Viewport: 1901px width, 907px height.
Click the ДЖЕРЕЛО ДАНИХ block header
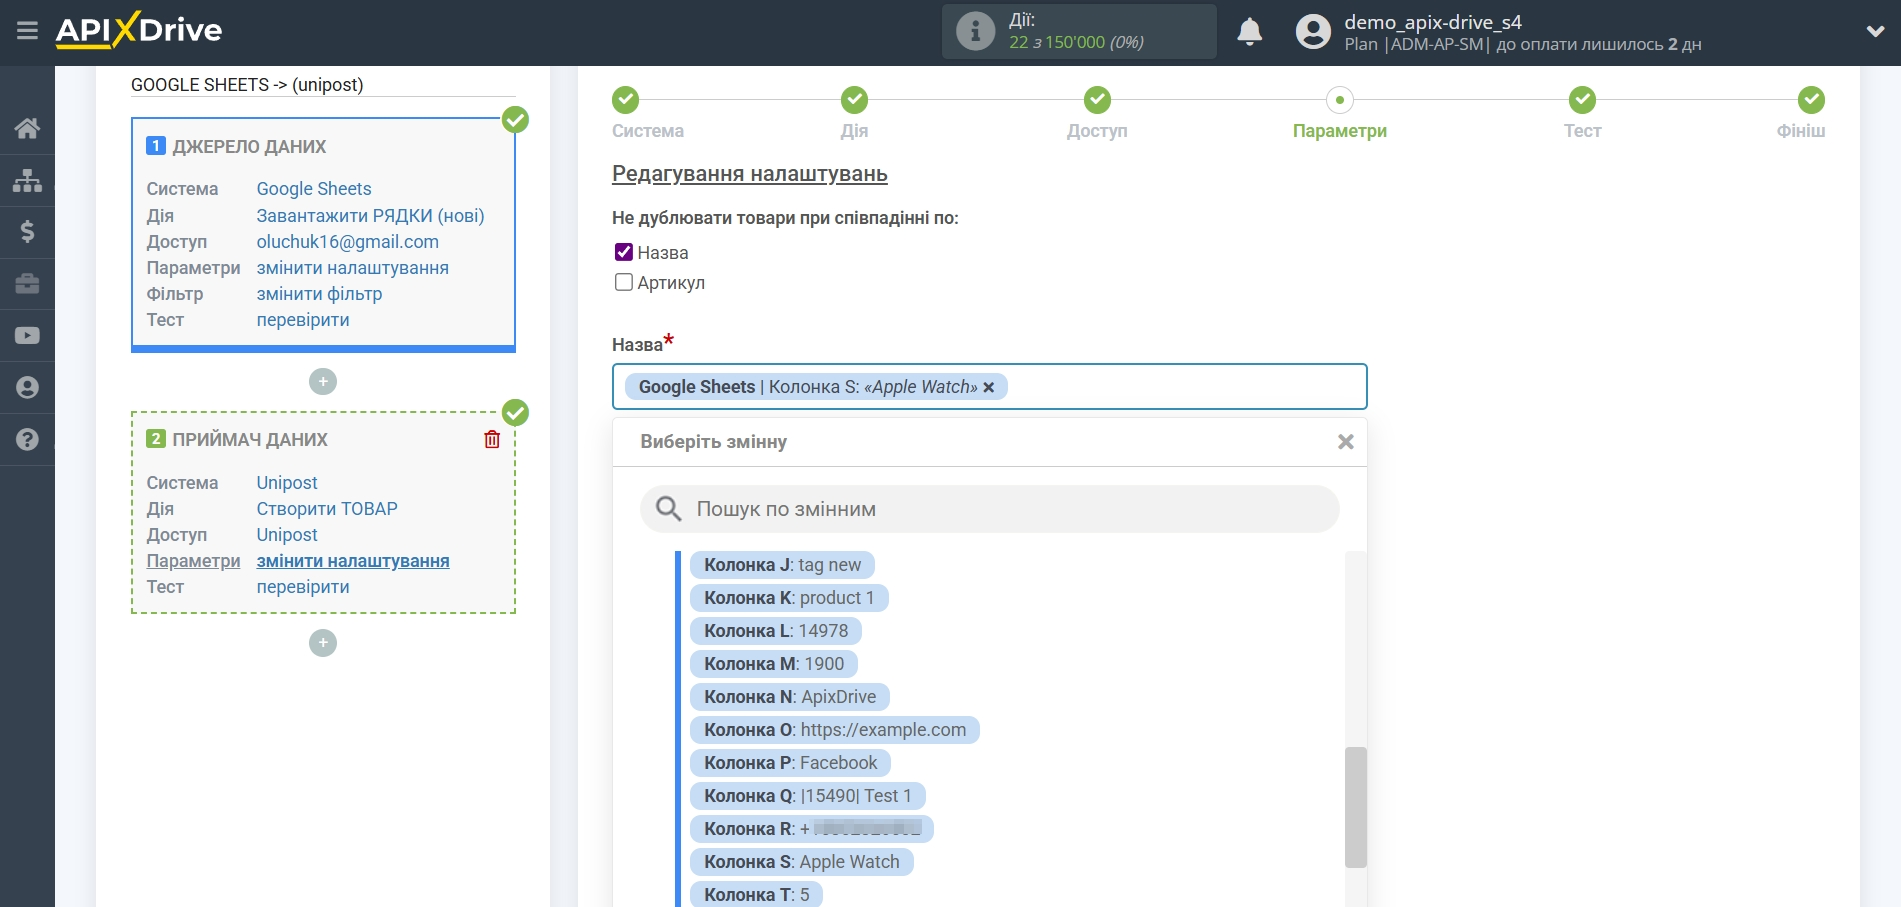[249, 147]
